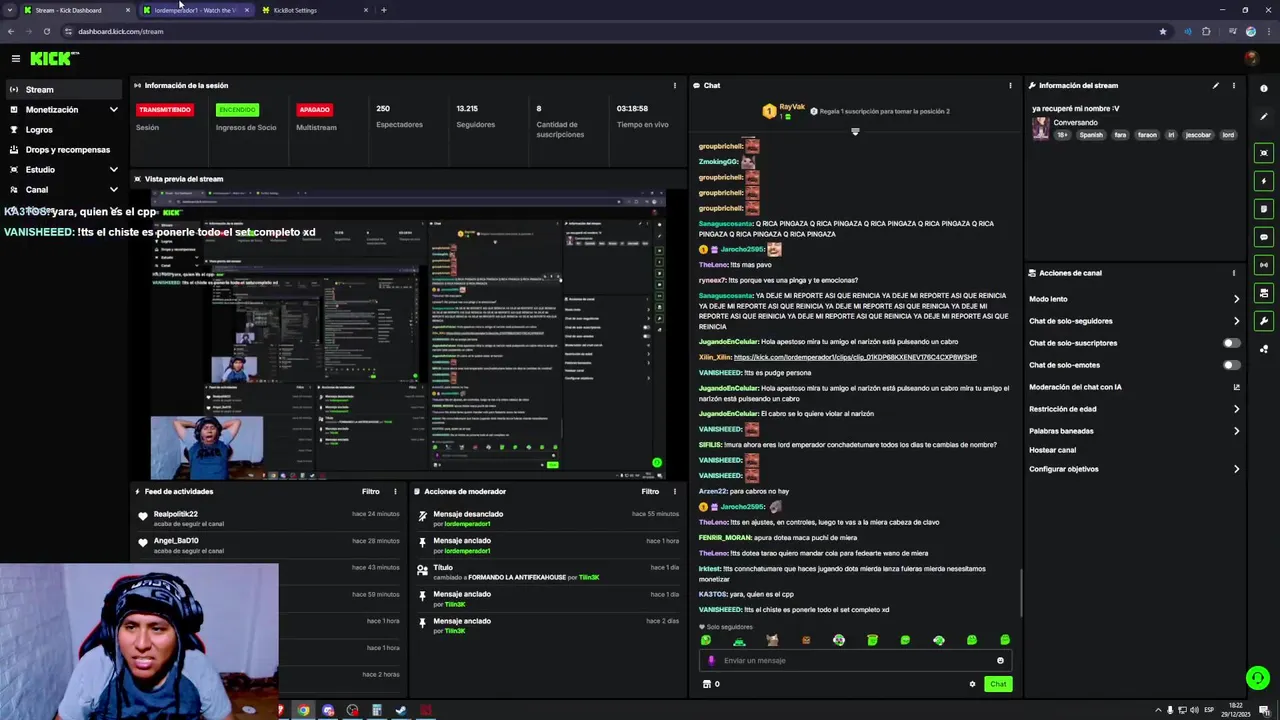Toggle stream preview panel icon in right rail
The image size is (1280, 720).
click(1264, 153)
